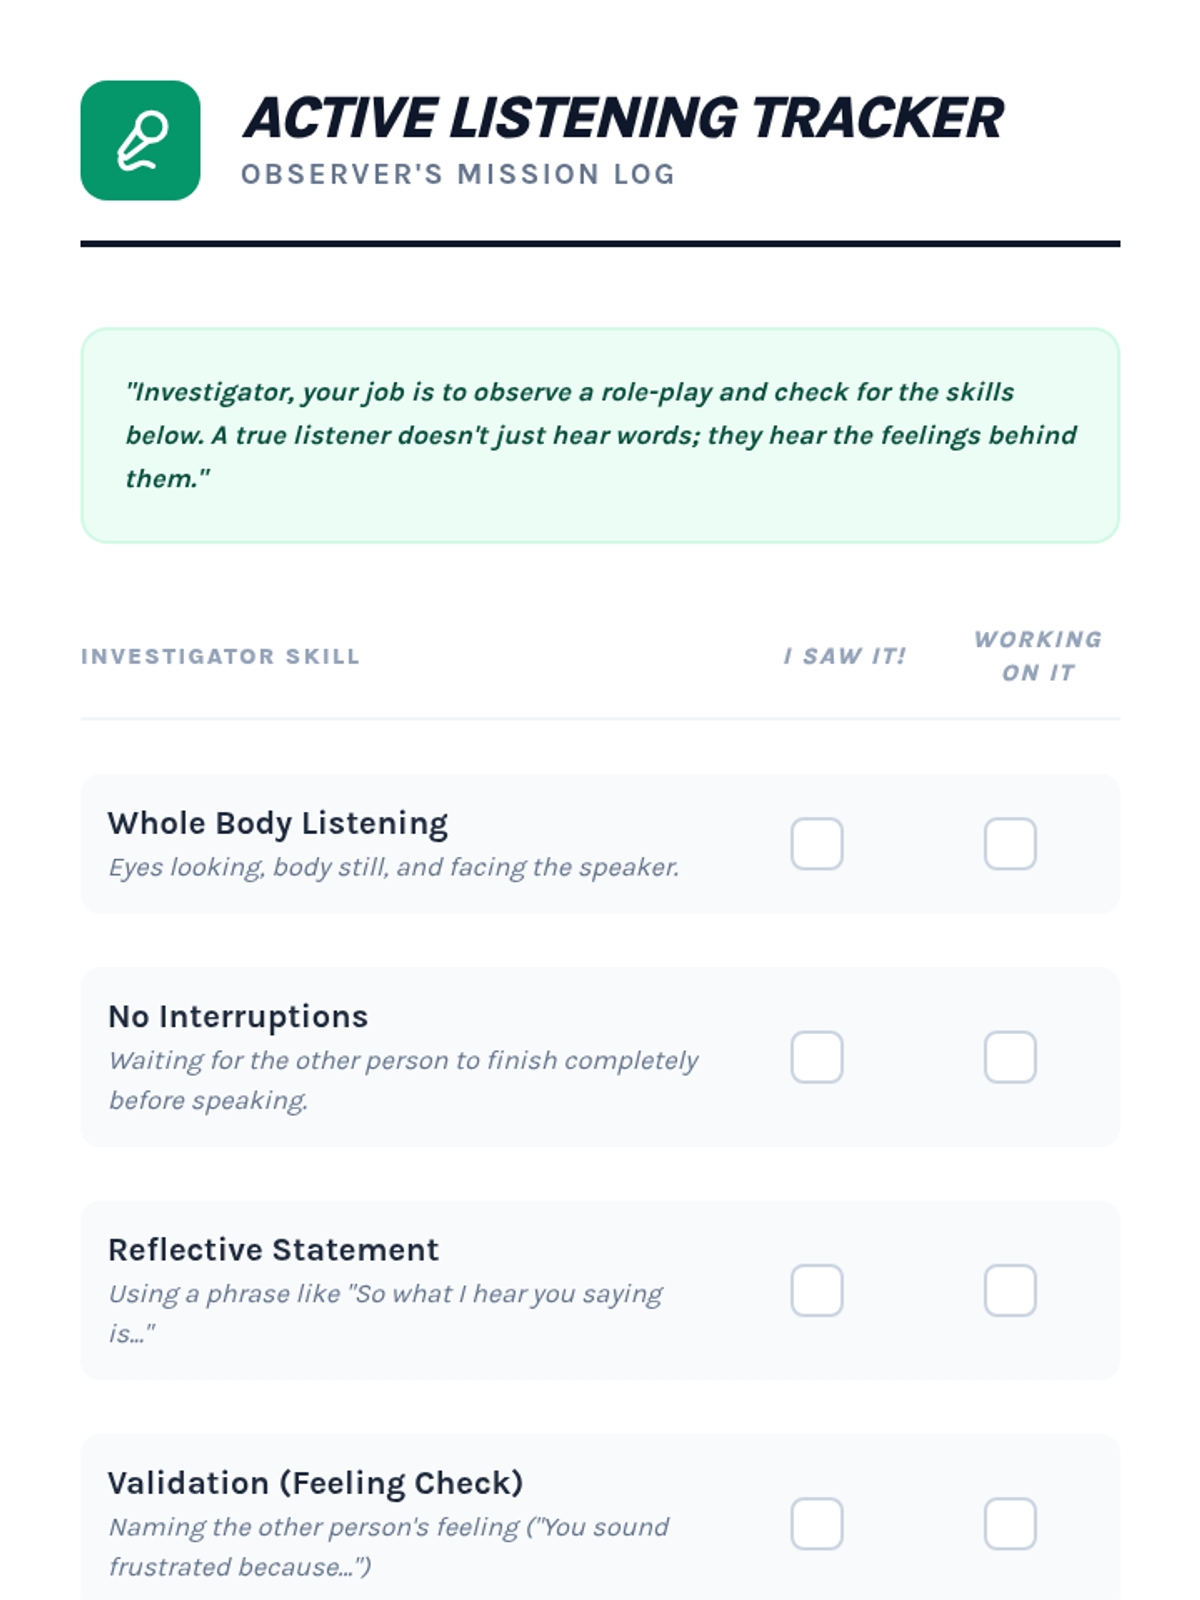
Task: Select the Whole Body Listening skill title
Action: [x=278, y=823]
